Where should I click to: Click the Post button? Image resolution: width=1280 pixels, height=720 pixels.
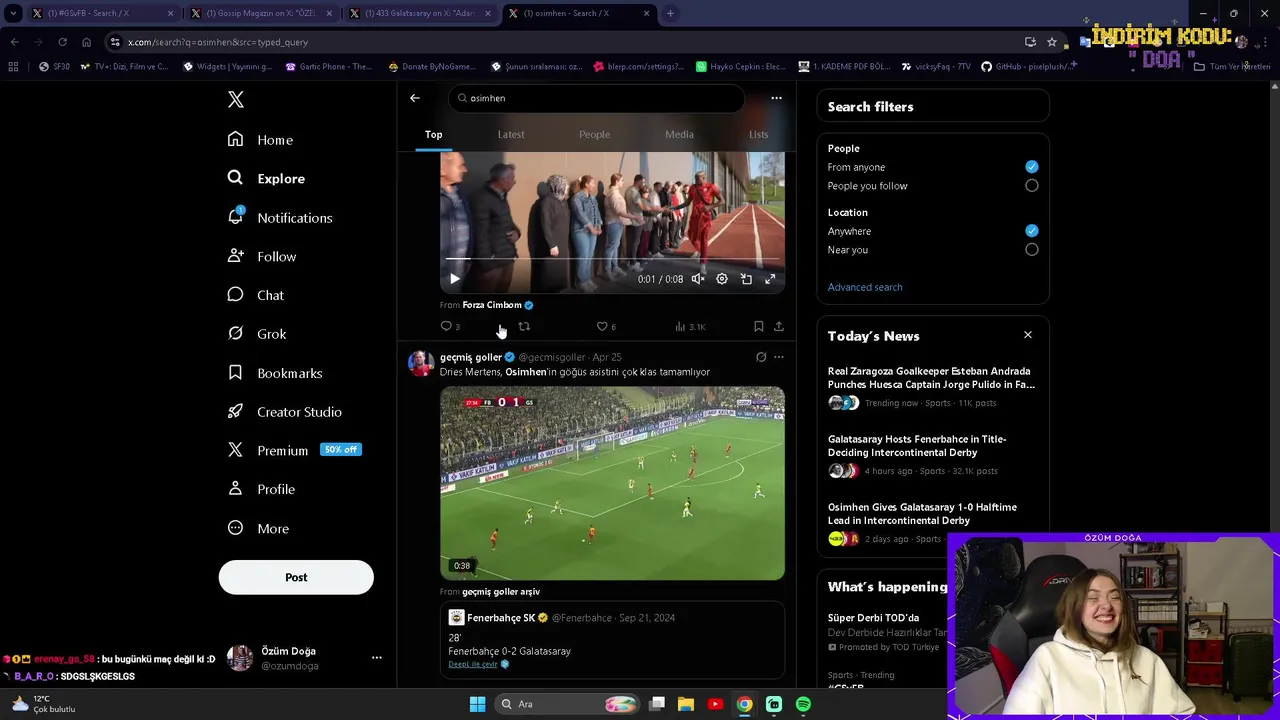(x=296, y=577)
